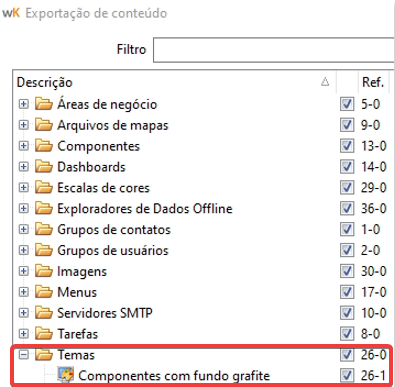Expand the Arquivos de mapas node

tap(23, 125)
